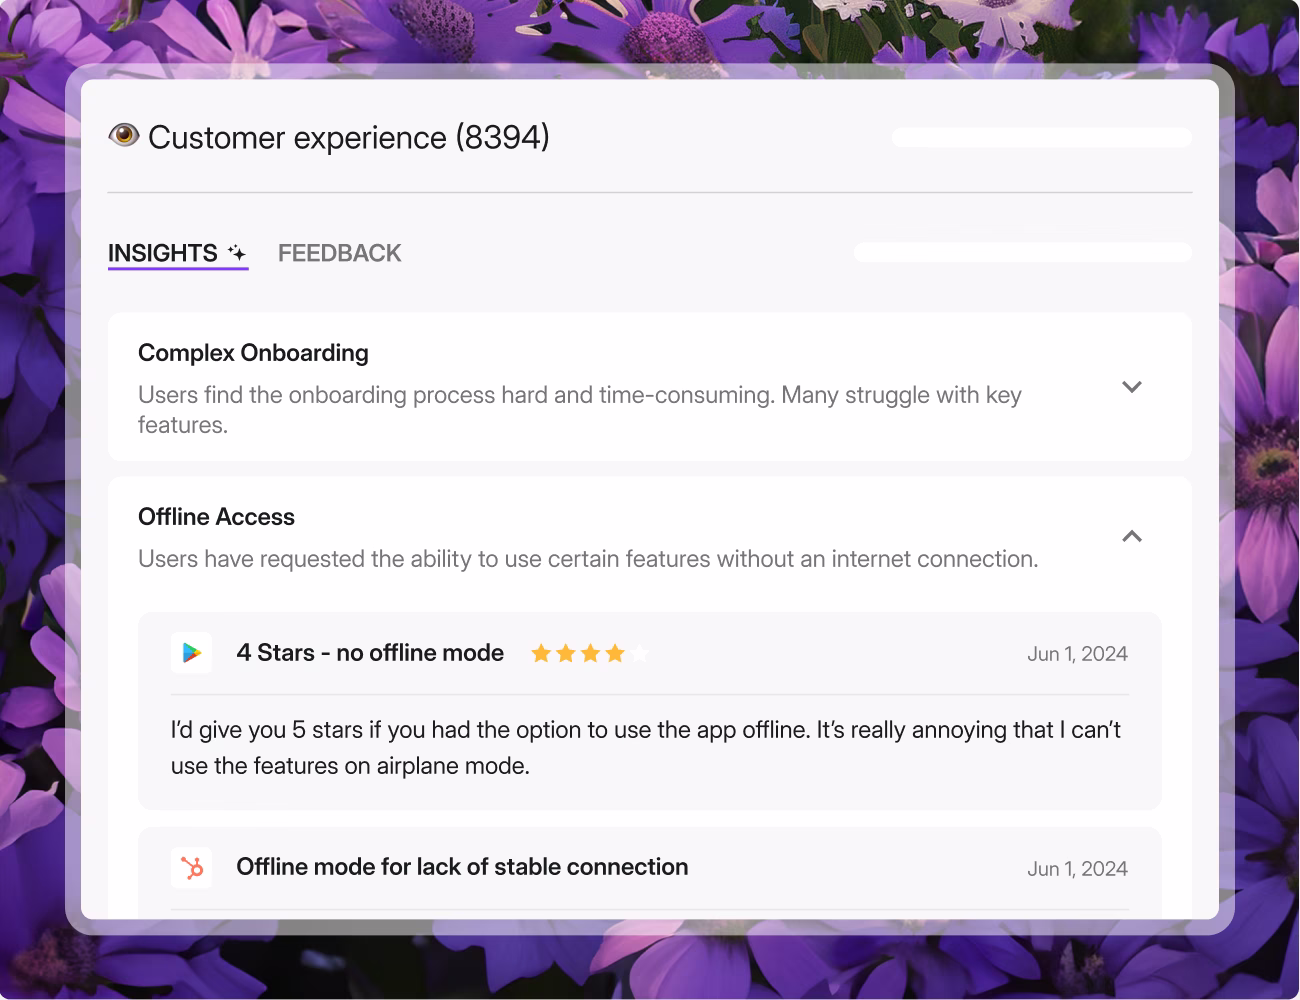
Task: Switch to the FEEDBACK tab
Action: point(339,252)
